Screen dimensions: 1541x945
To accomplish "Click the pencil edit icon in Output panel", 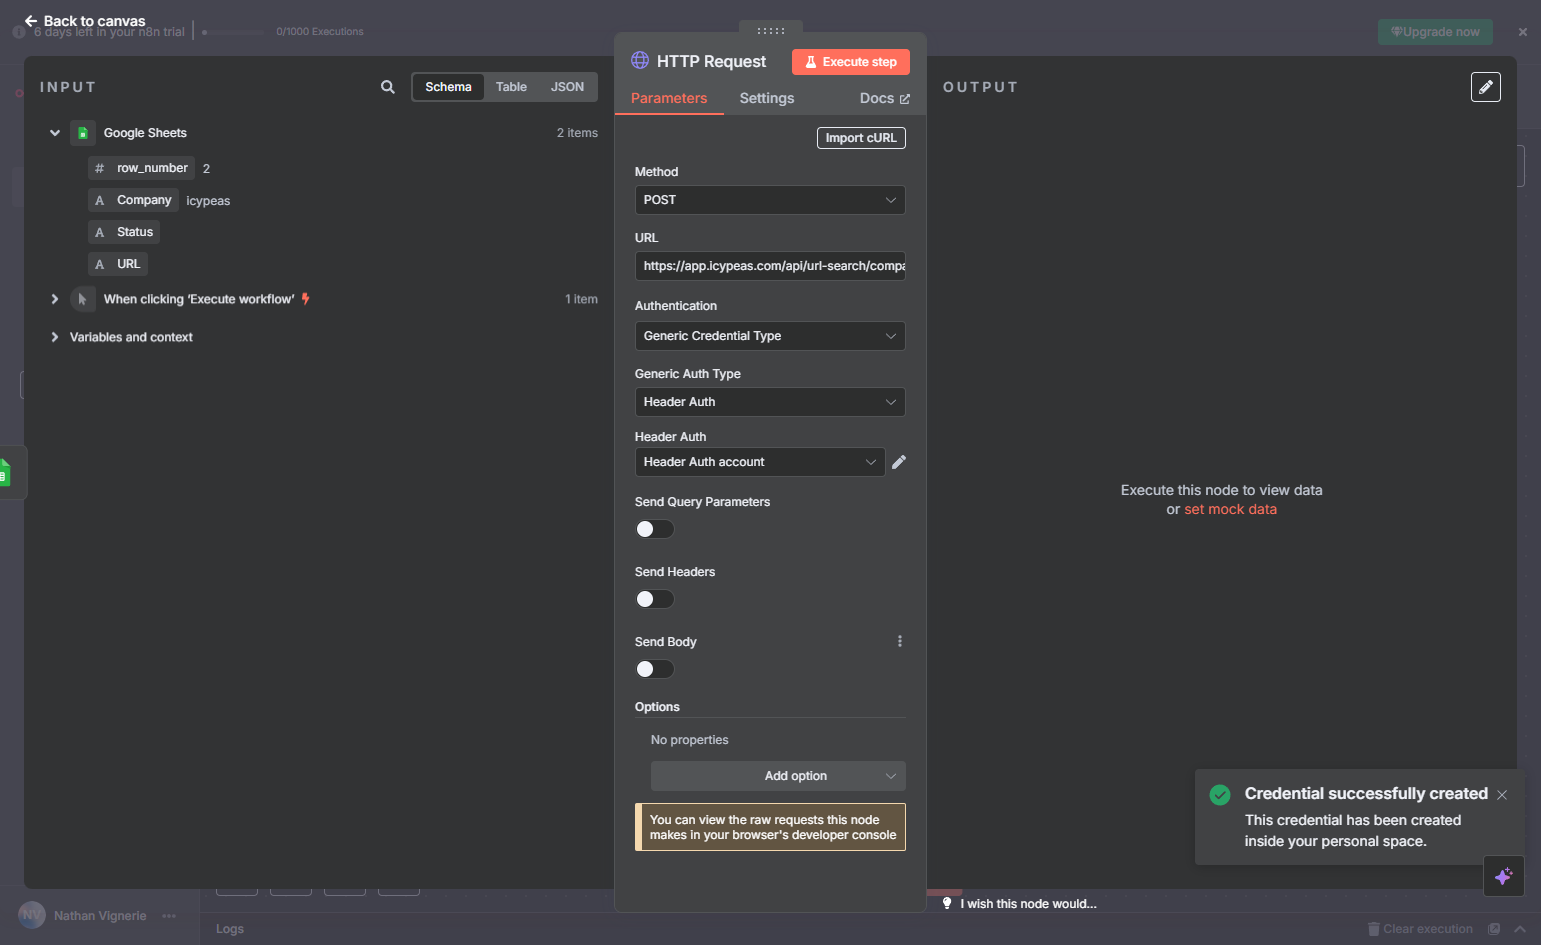I will tap(1486, 87).
